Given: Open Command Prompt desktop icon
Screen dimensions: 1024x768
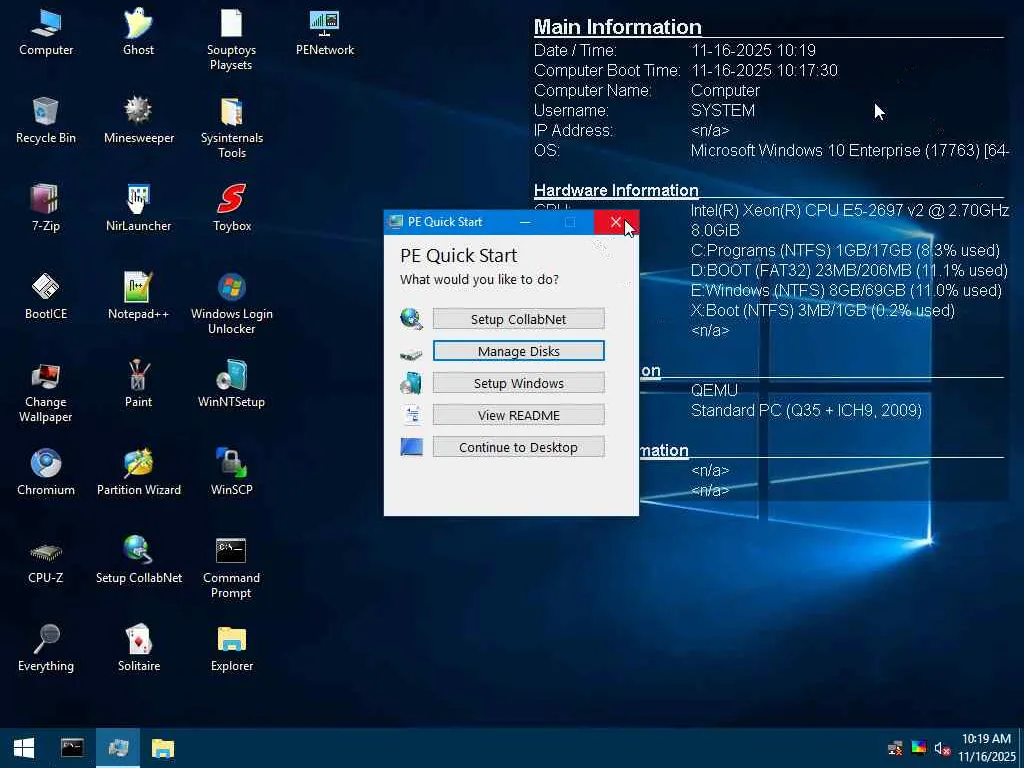Looking at the screenshot, I should (x=231, y=568).
